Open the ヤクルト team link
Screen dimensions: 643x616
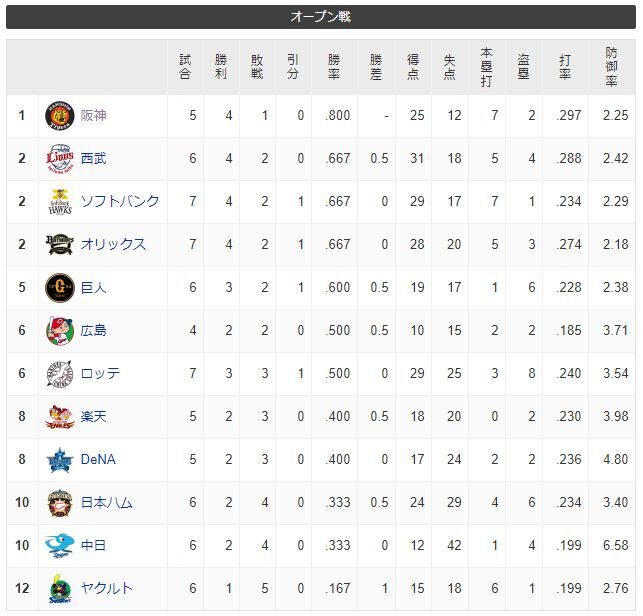point(107,589)
